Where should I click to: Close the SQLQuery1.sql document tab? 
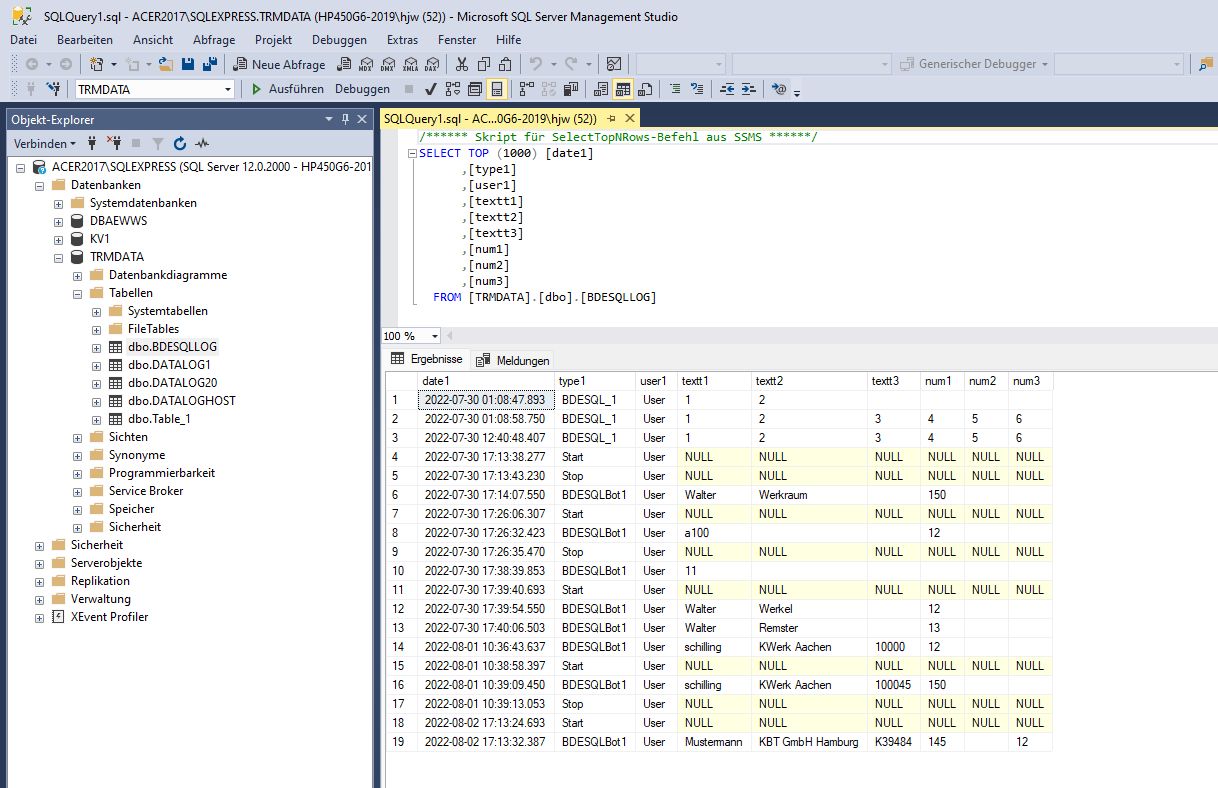pos(631,119)
